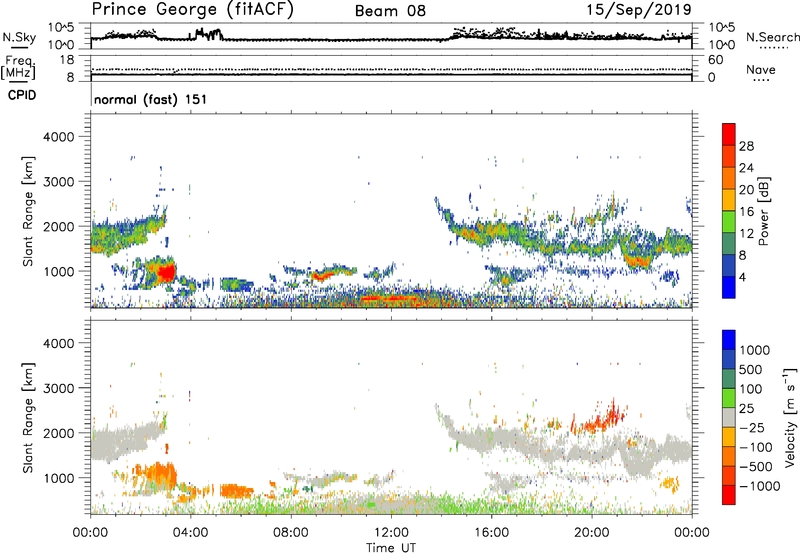Viewport: 800px width, 554px height.
Task: Click the "CPID" label
Action: click(22, 95)
